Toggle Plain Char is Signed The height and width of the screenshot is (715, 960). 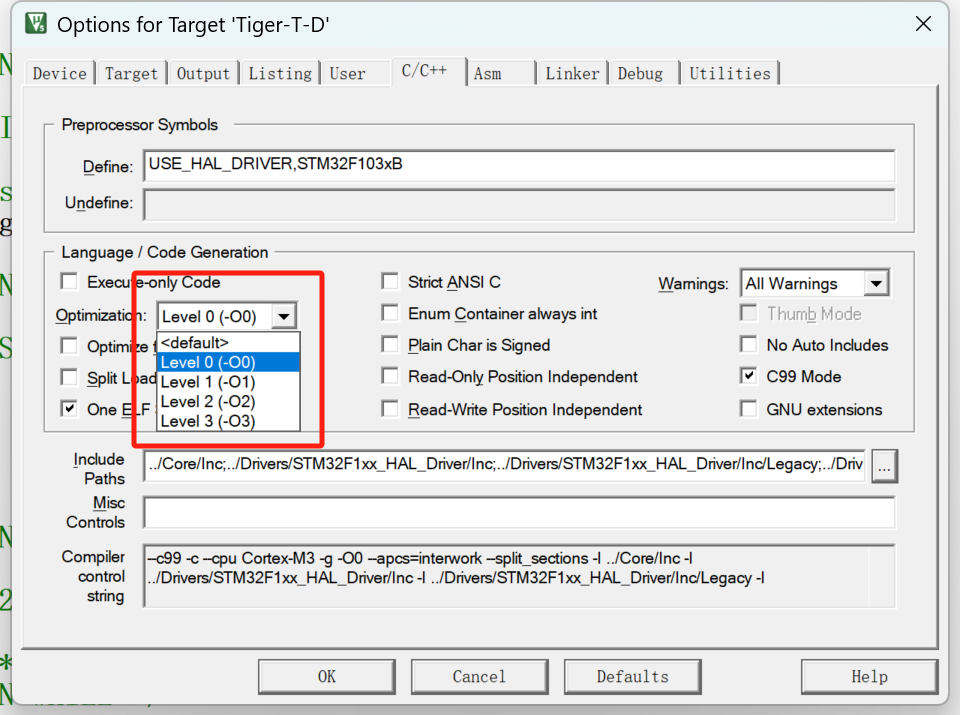click(389, 345)
